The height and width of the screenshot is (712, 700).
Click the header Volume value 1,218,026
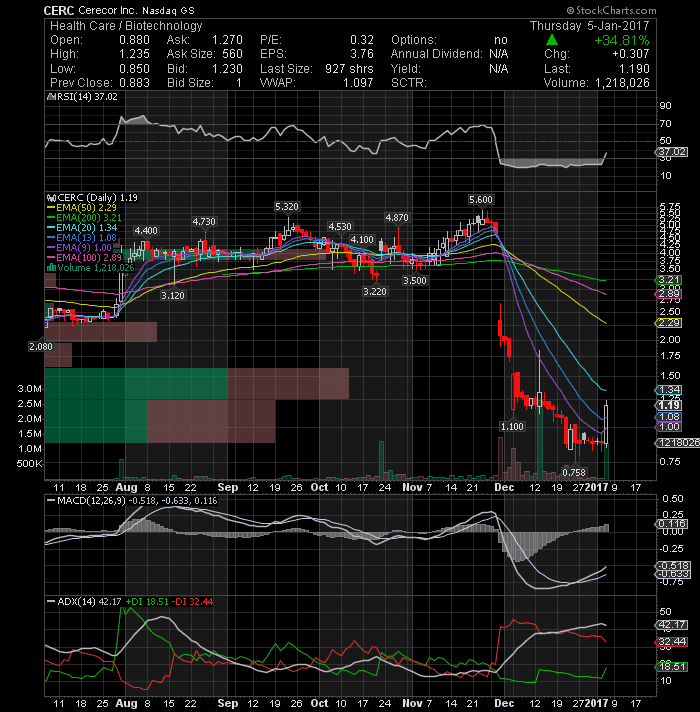pos(622,83)
